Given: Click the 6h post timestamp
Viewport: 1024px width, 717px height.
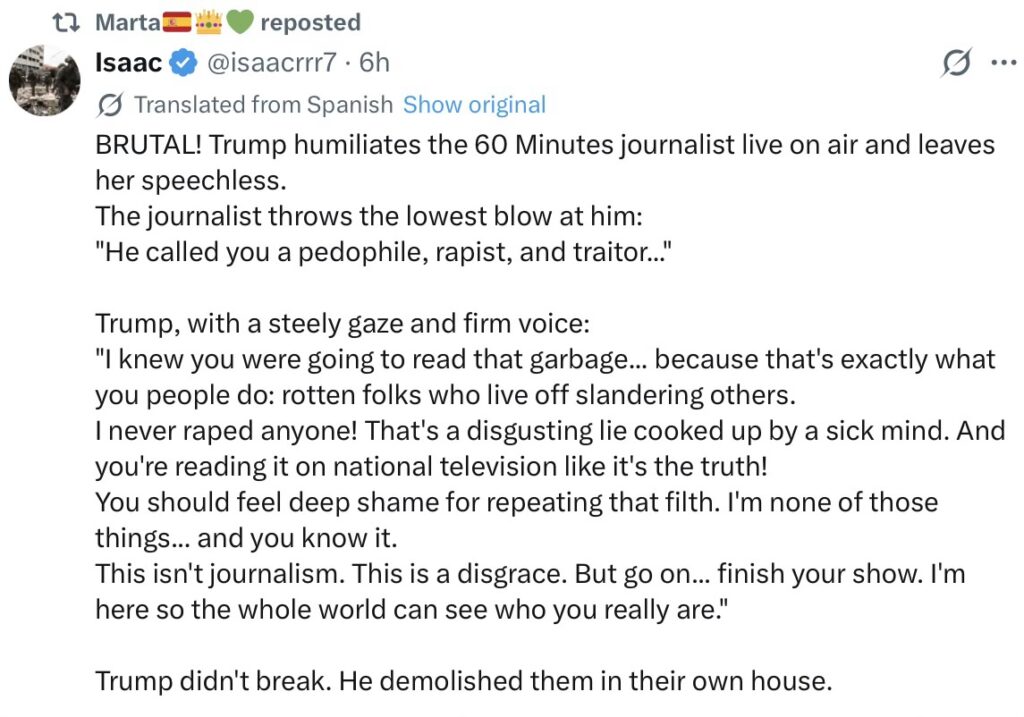Looking at the screenshot, I should 374,63.
